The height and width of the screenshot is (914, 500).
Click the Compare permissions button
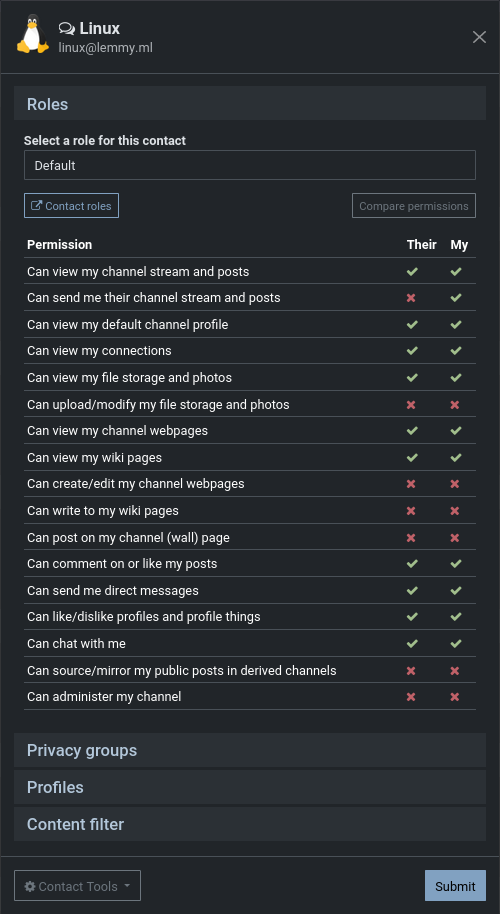point(414,206)
